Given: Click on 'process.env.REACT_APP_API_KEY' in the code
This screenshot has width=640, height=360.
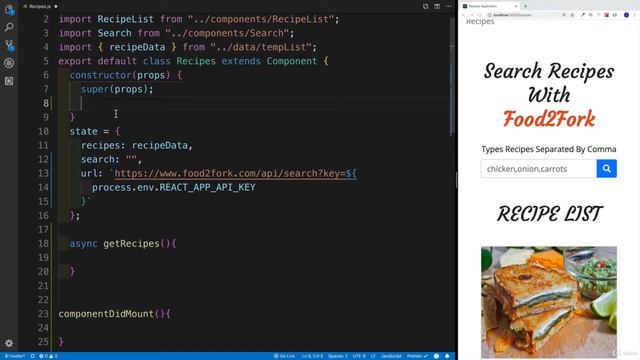Looking at the screenshot, I should coord(173,187).
